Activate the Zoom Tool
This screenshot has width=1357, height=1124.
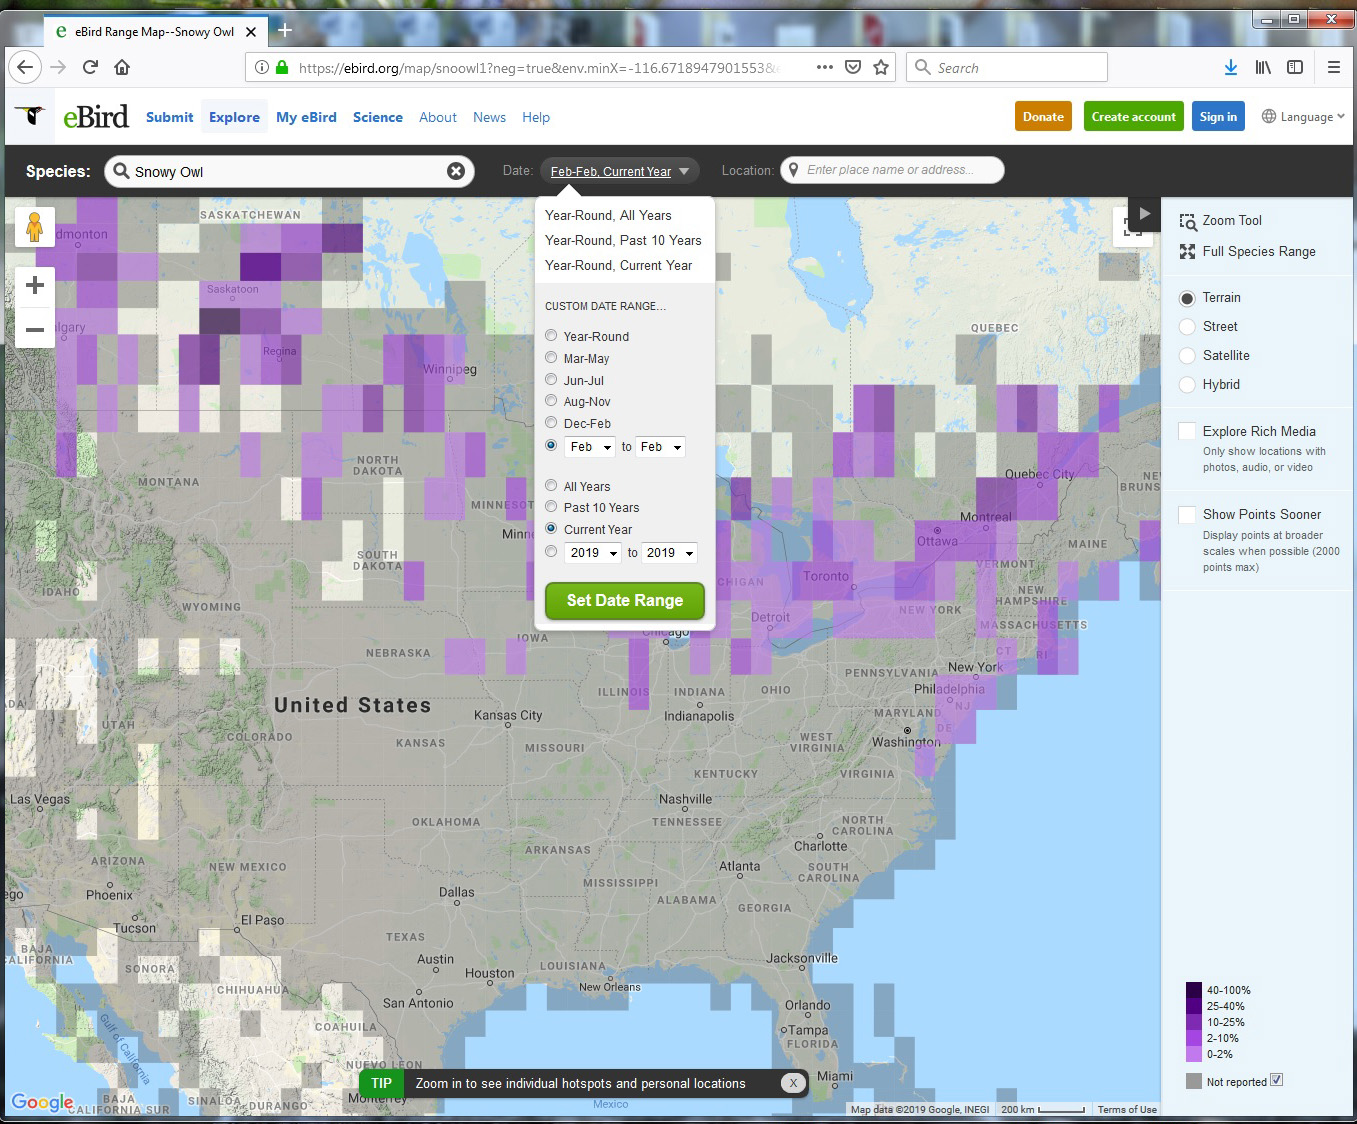click(x=1220, y=221)
